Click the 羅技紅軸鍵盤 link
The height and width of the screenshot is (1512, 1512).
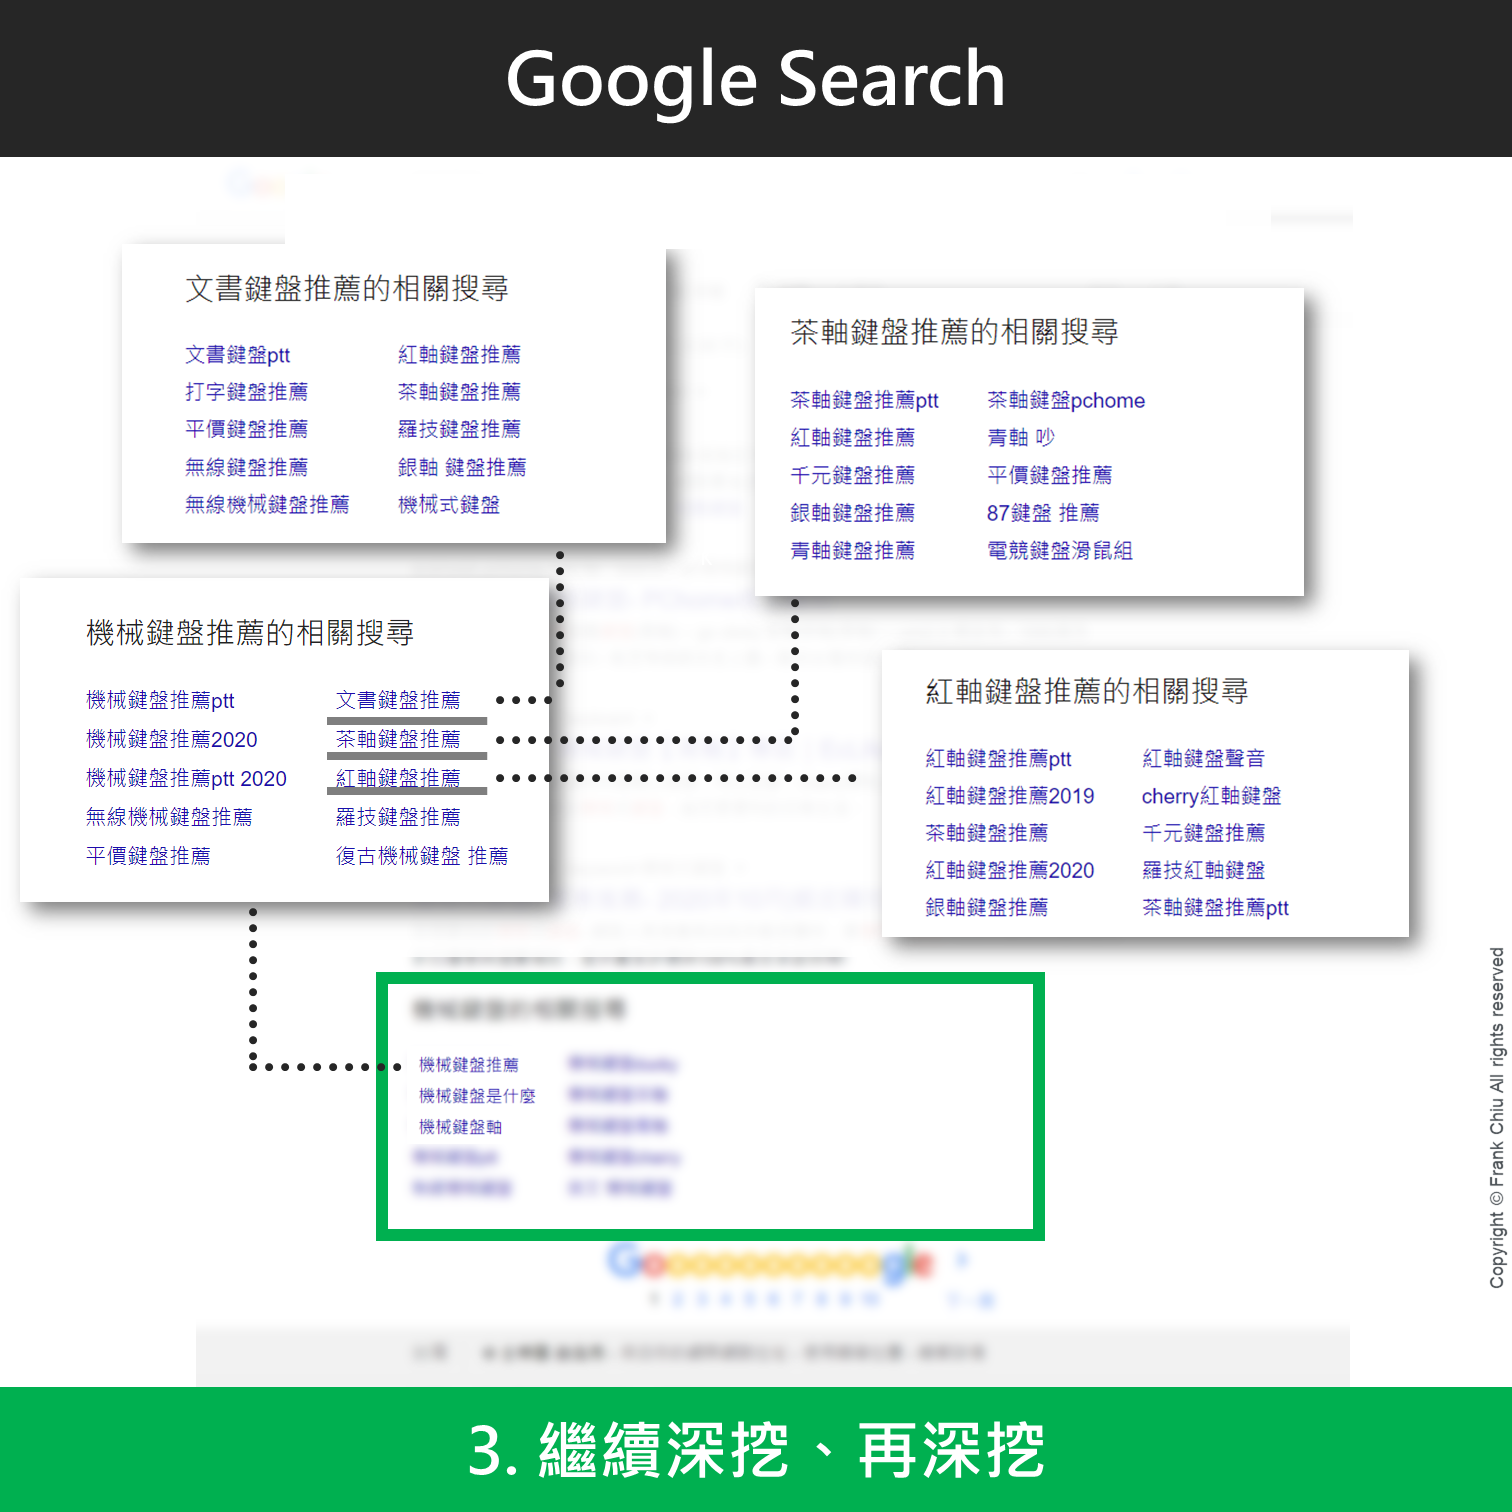(x=1203, y=871)
